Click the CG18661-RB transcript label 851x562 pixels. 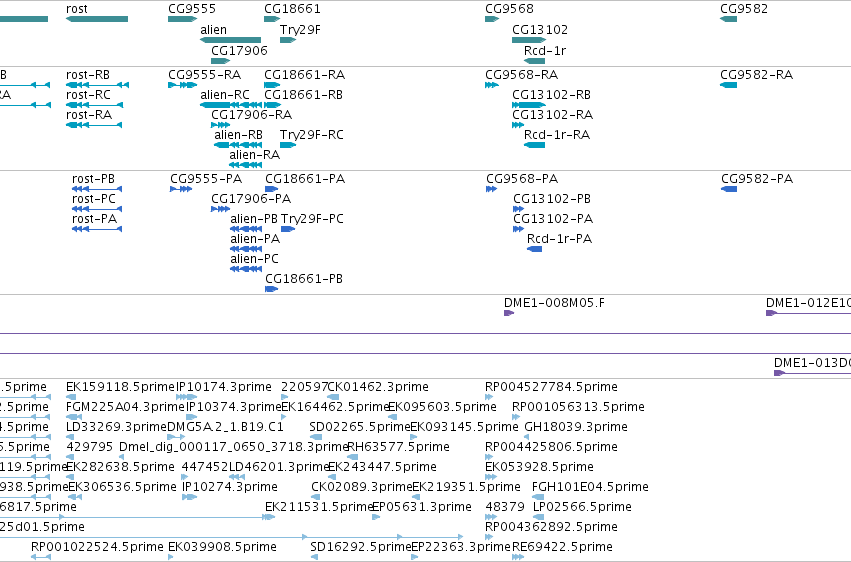[303, 95]
